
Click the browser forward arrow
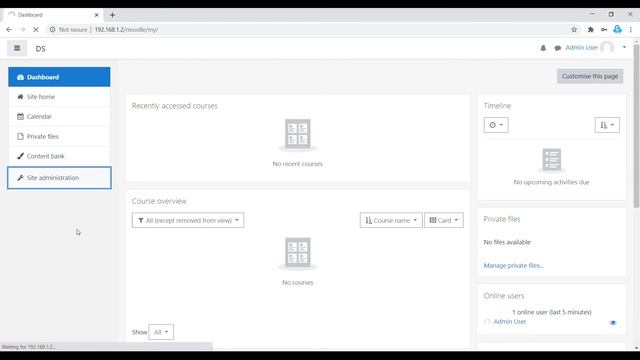click(22, 29)
